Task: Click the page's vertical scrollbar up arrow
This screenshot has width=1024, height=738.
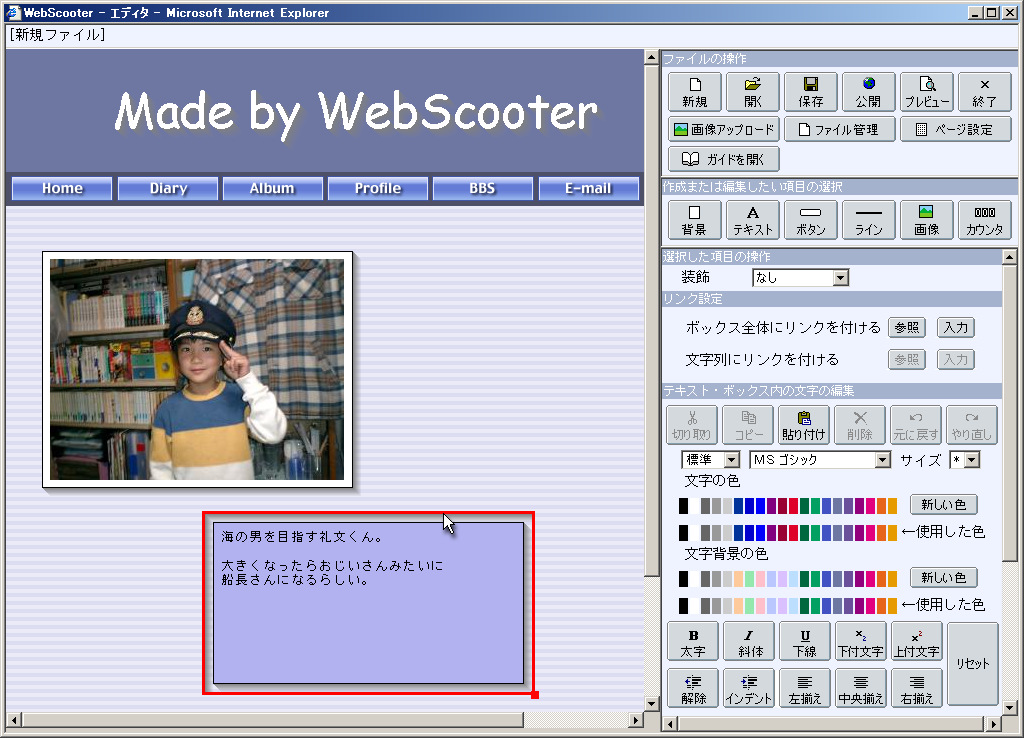Action: [651, 57]
